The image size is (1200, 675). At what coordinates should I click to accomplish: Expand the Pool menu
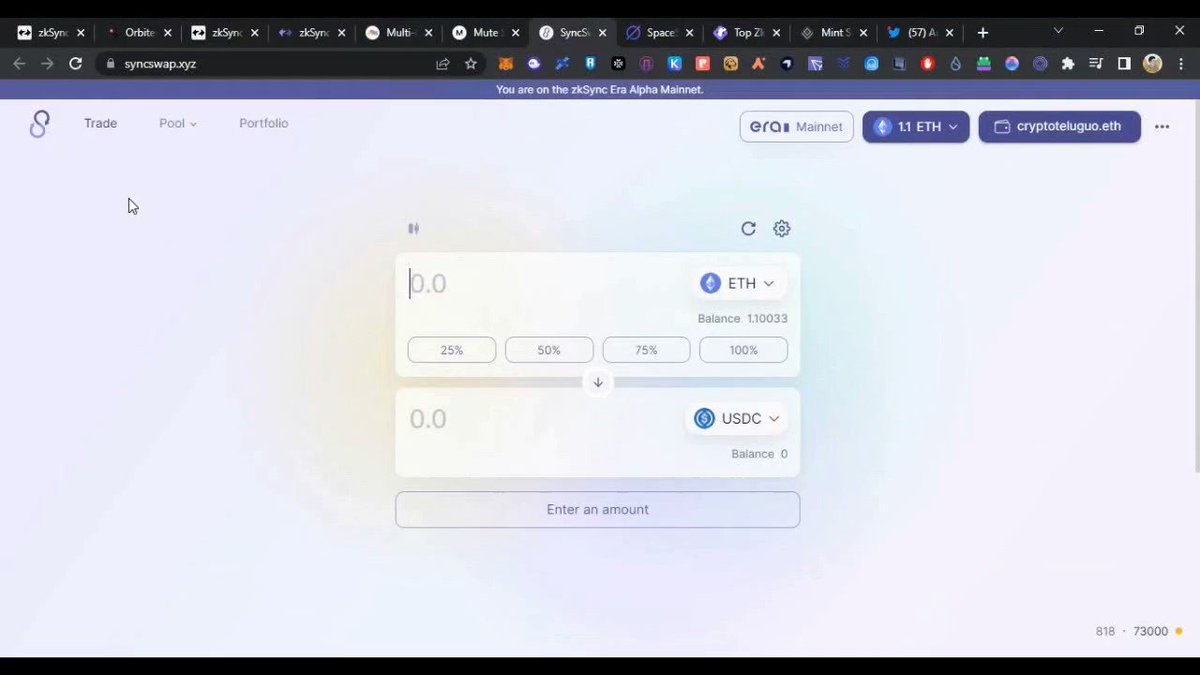coord(178,124)
